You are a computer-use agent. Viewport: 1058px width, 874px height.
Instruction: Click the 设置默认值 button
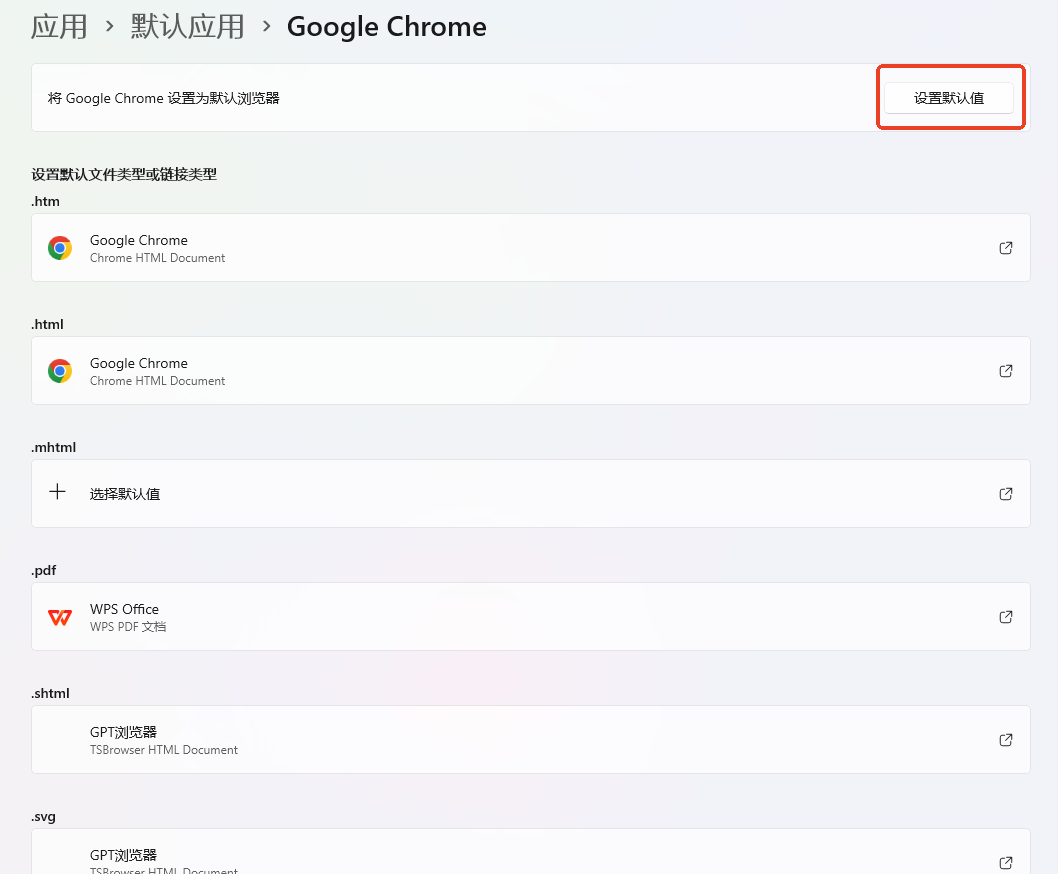(949, 98)
